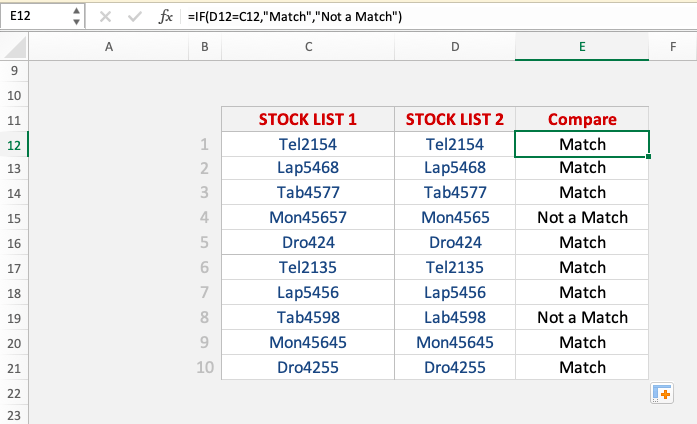Select Not a Match cell in row 15
The image size is (697, 424).
tap(582, 217)
